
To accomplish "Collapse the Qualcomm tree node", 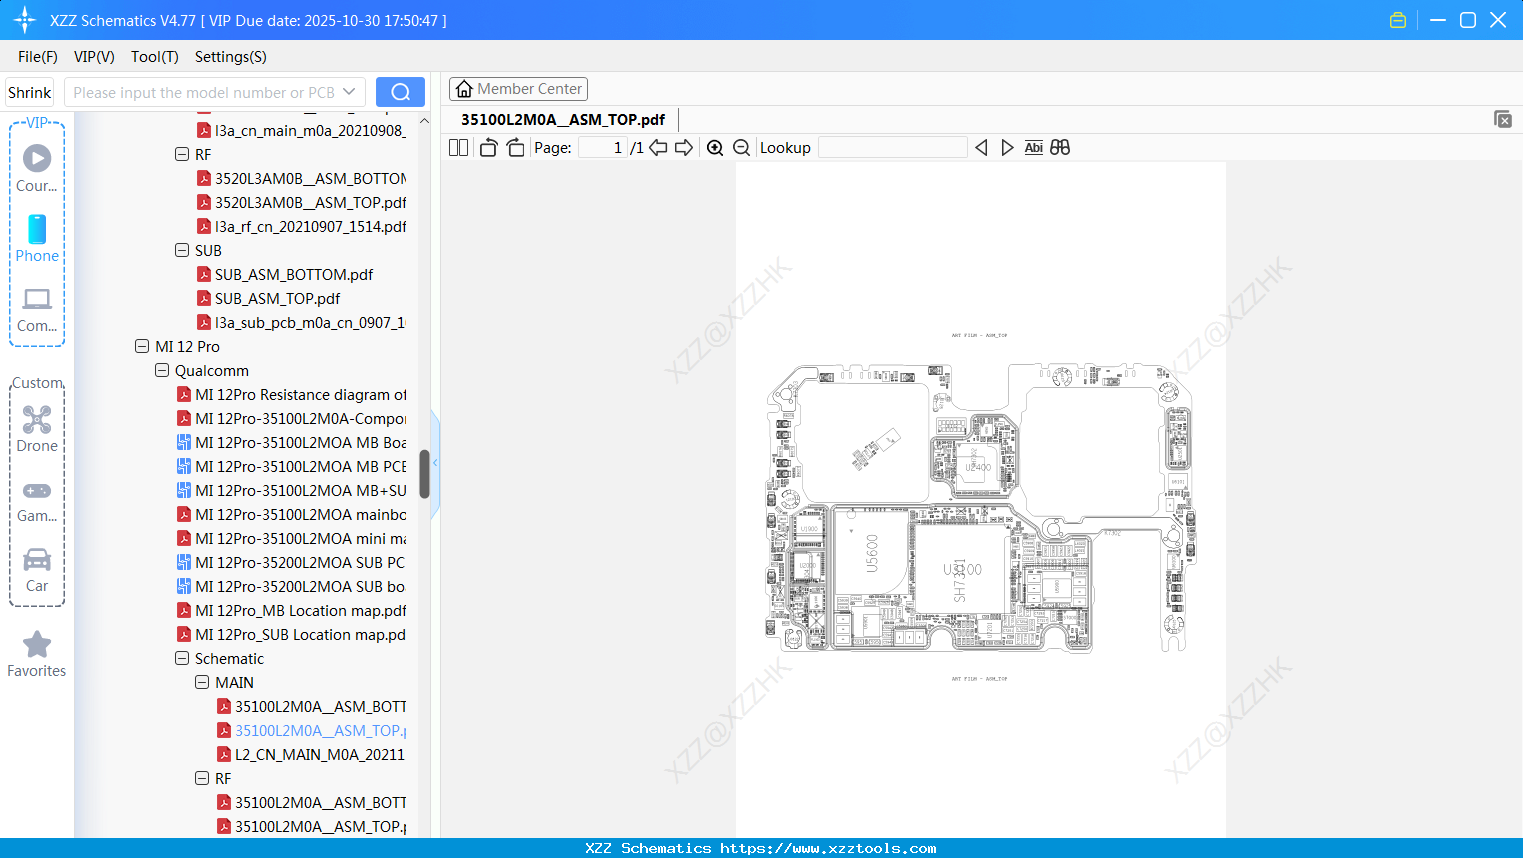I will (x=162, y=371).
